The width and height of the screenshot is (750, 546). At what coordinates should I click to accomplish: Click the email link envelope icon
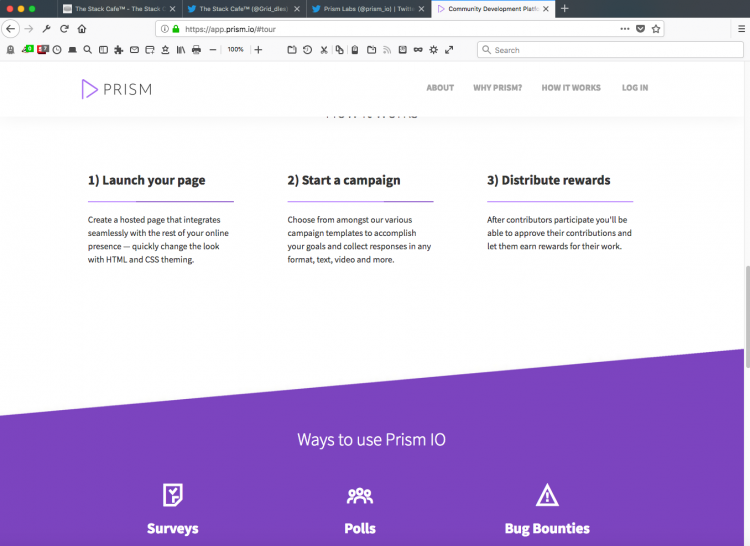point(134,50)
